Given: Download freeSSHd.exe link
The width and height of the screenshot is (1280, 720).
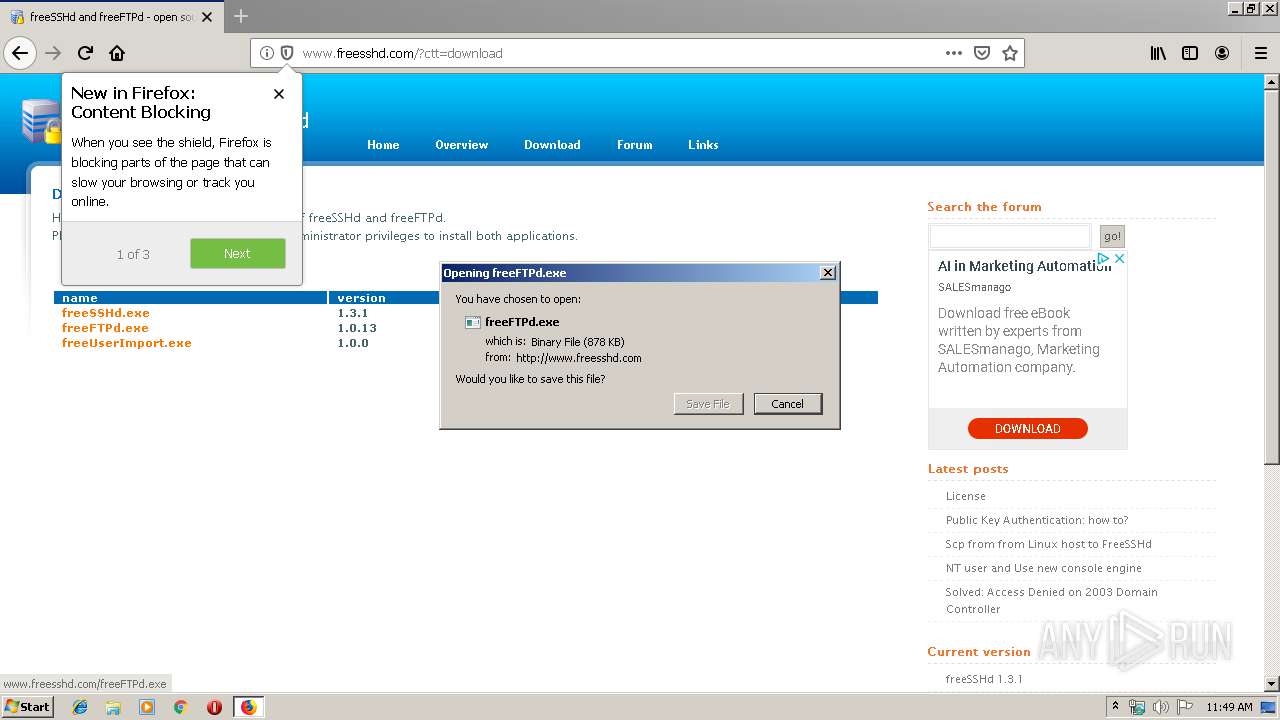Looking at the screenshot, I should [x=106, y=313].
